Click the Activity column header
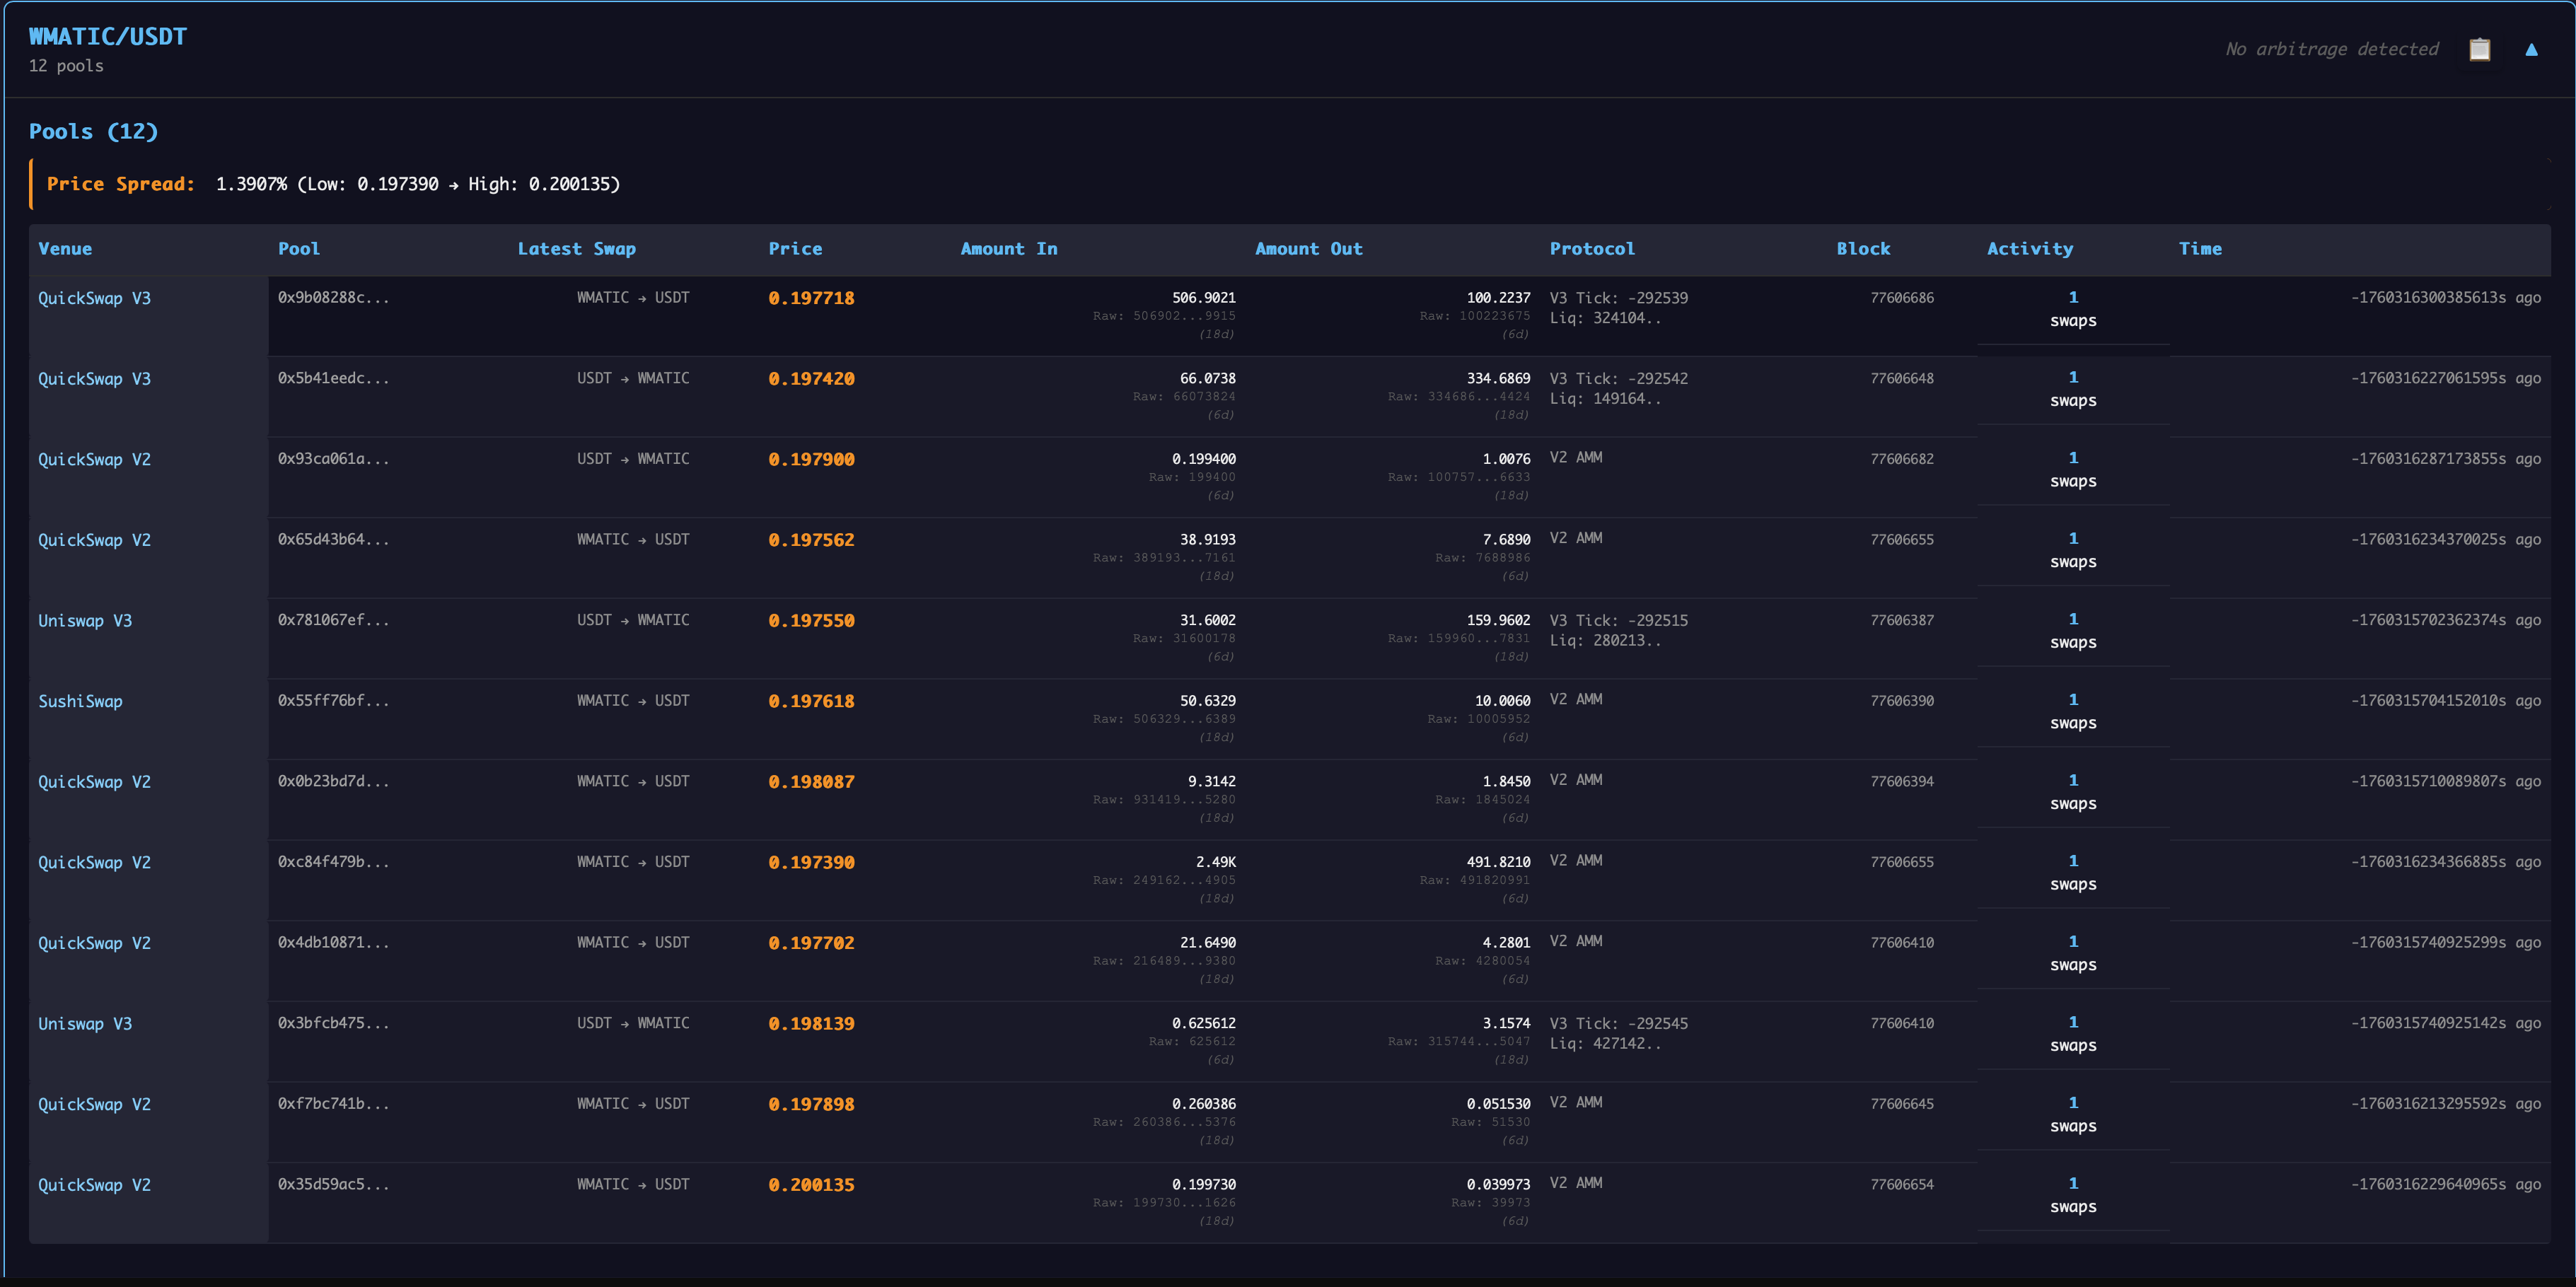The height and width of the screenshot is (1287, 2576). (2029, 249)
